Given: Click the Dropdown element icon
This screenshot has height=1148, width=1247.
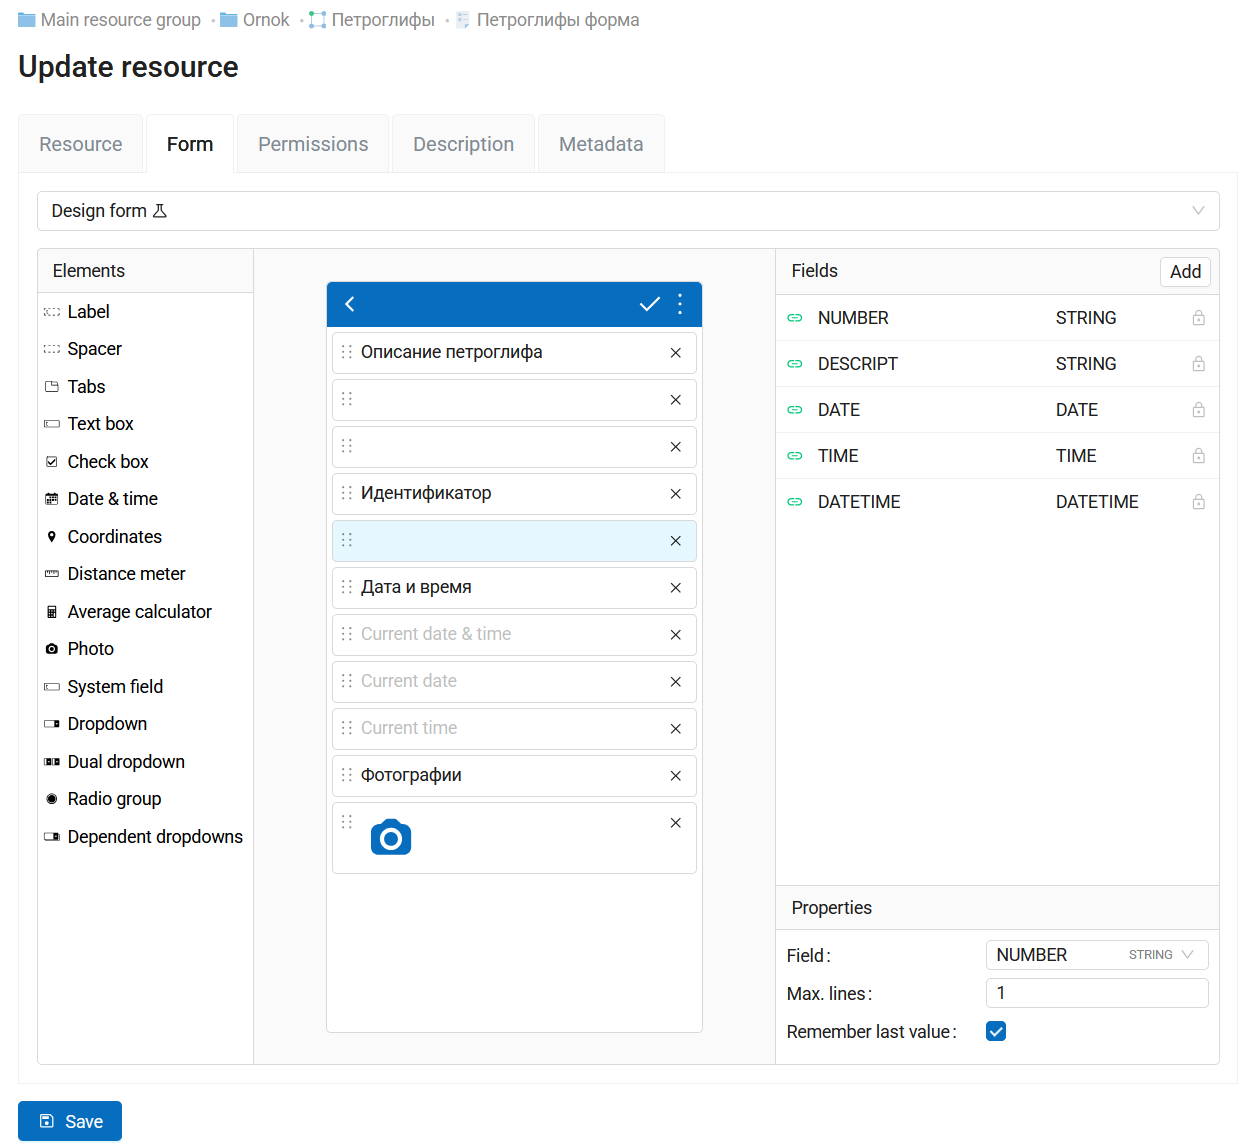Looking at the screenshot, I should coord(52,724).
